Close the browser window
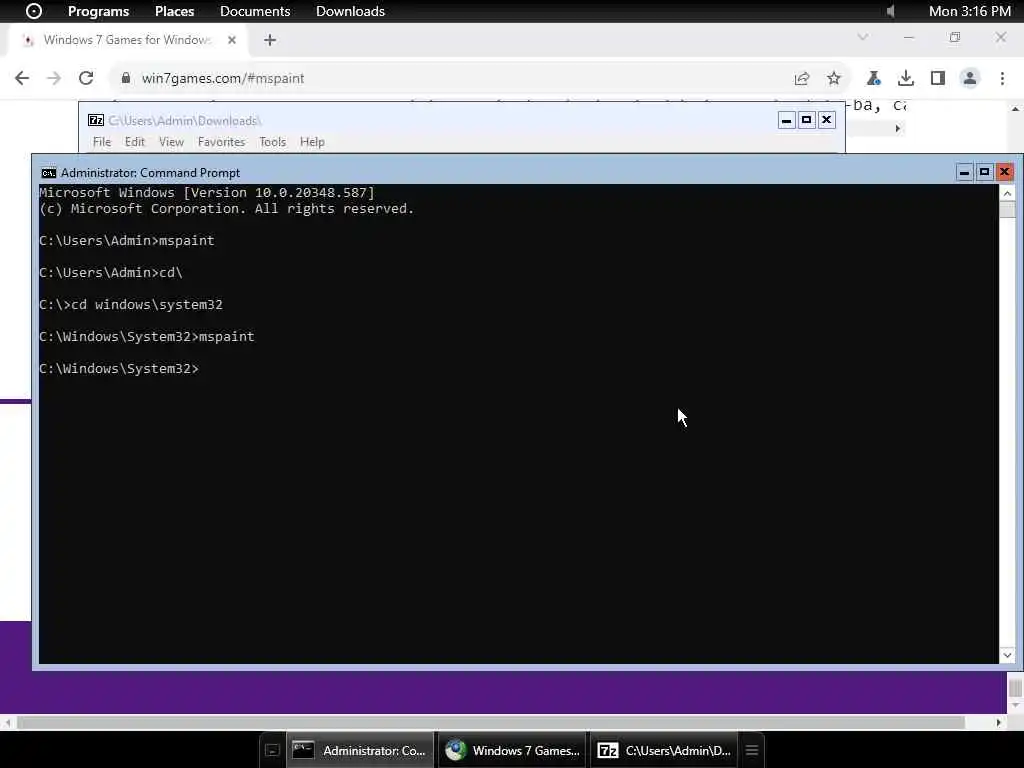 (1000, 37)
